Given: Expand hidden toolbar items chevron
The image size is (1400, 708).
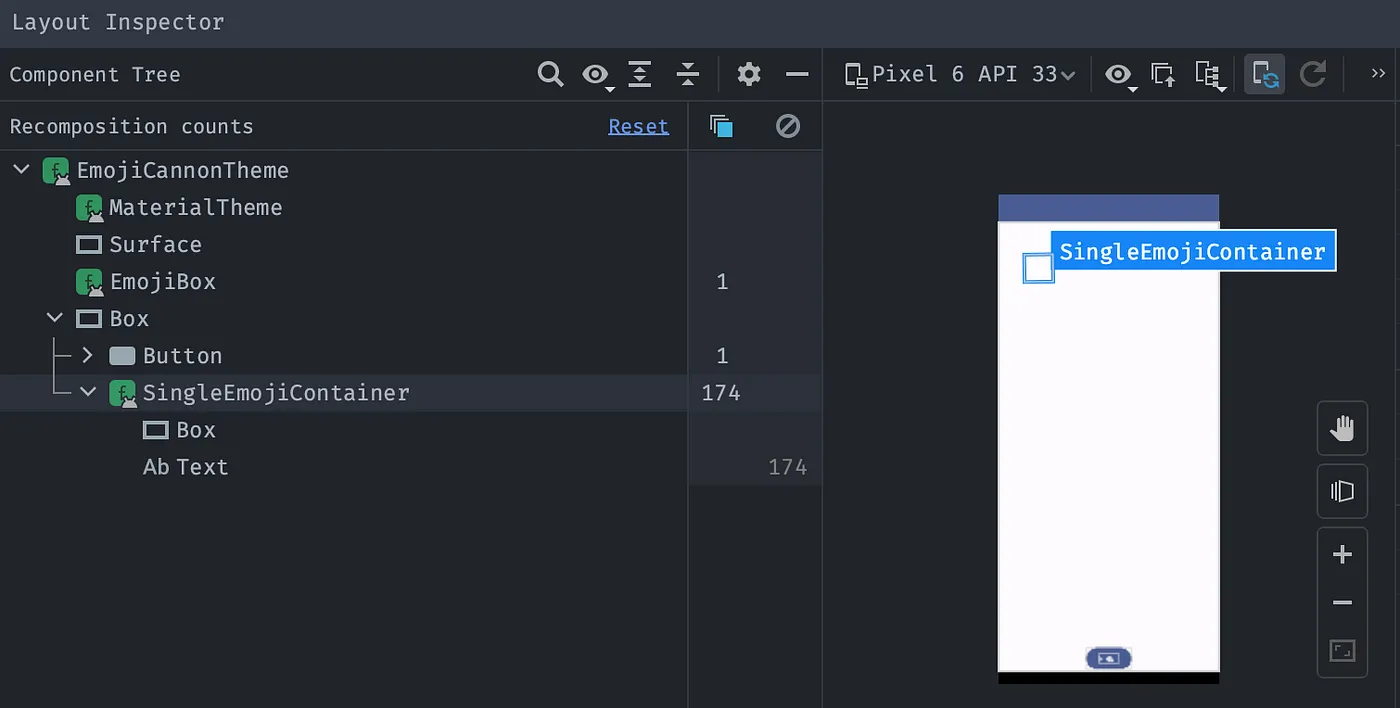Looking at the screenshot, I should (1378, 74).
